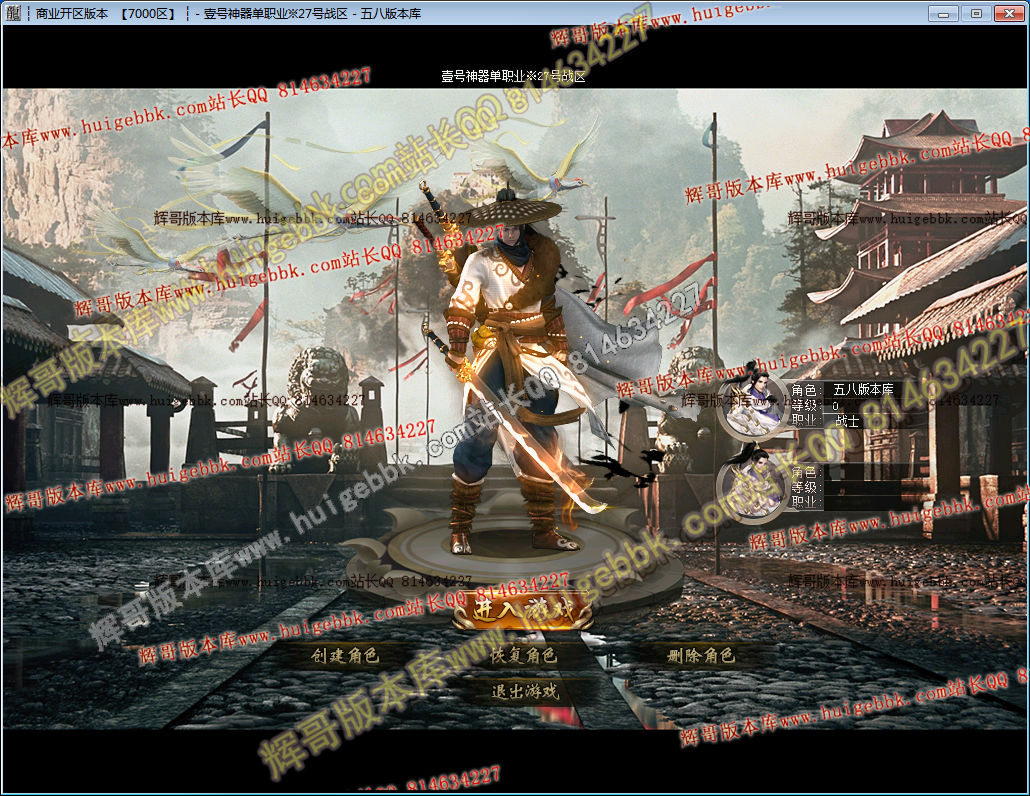Click the 进入游戏 enter game button
Viewport: 1030px width, 796px height.
(524, 611)
